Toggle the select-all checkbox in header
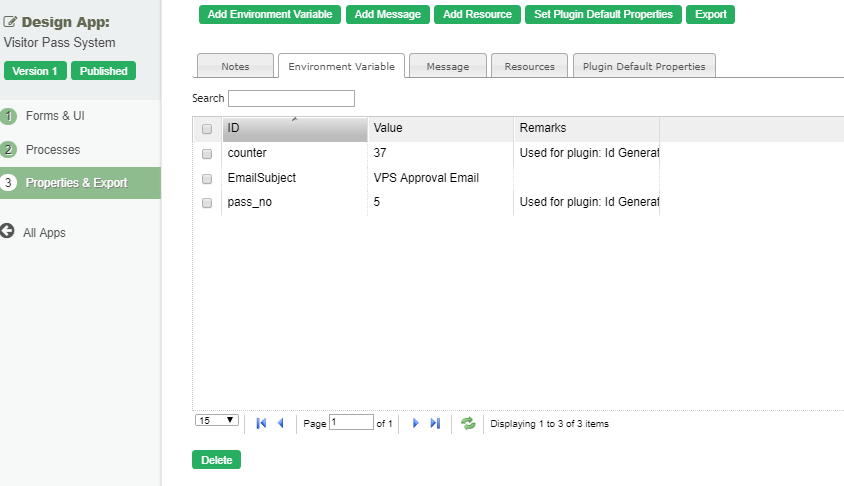This screenshot has width=844, height=486. [x=207, y=129]
